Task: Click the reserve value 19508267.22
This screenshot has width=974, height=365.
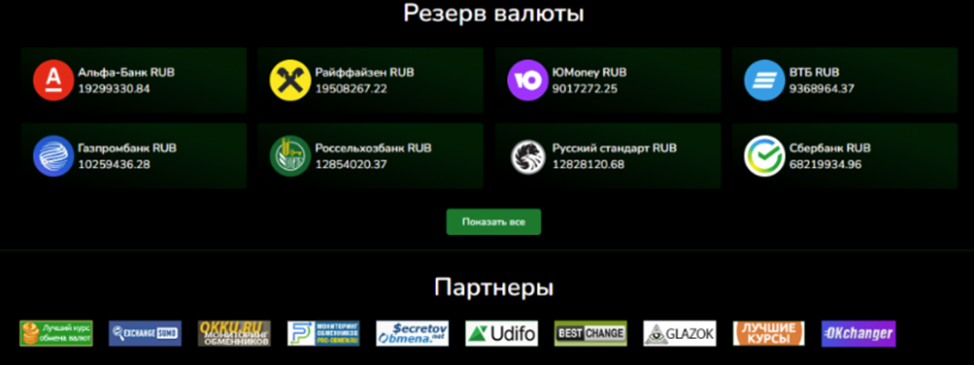Action: point(351,89)
